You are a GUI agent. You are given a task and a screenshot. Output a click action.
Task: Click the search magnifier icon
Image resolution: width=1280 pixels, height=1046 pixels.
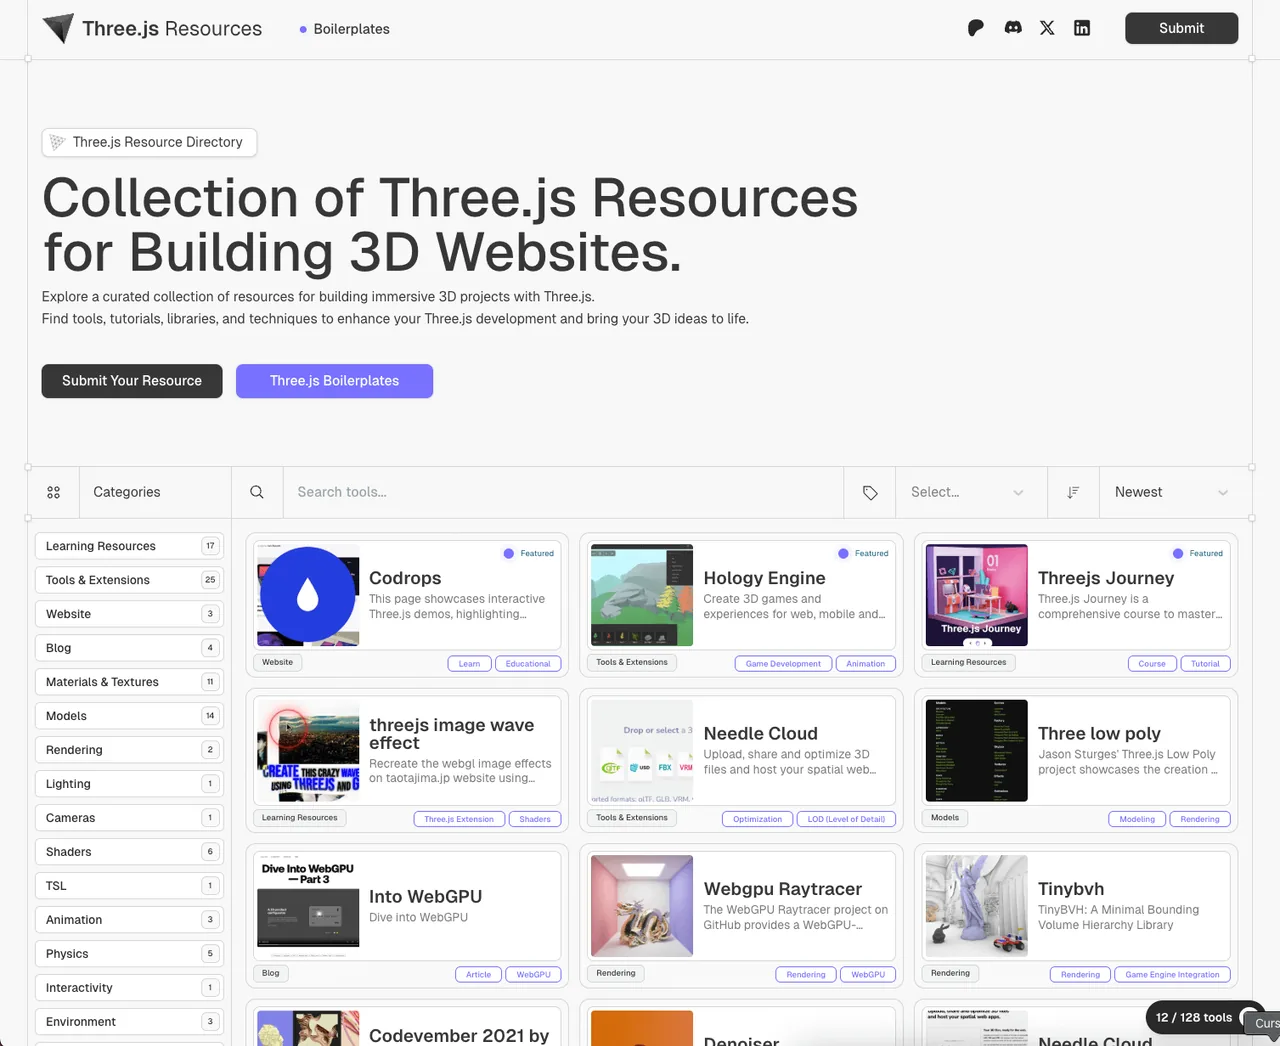[x=257, y=492]
